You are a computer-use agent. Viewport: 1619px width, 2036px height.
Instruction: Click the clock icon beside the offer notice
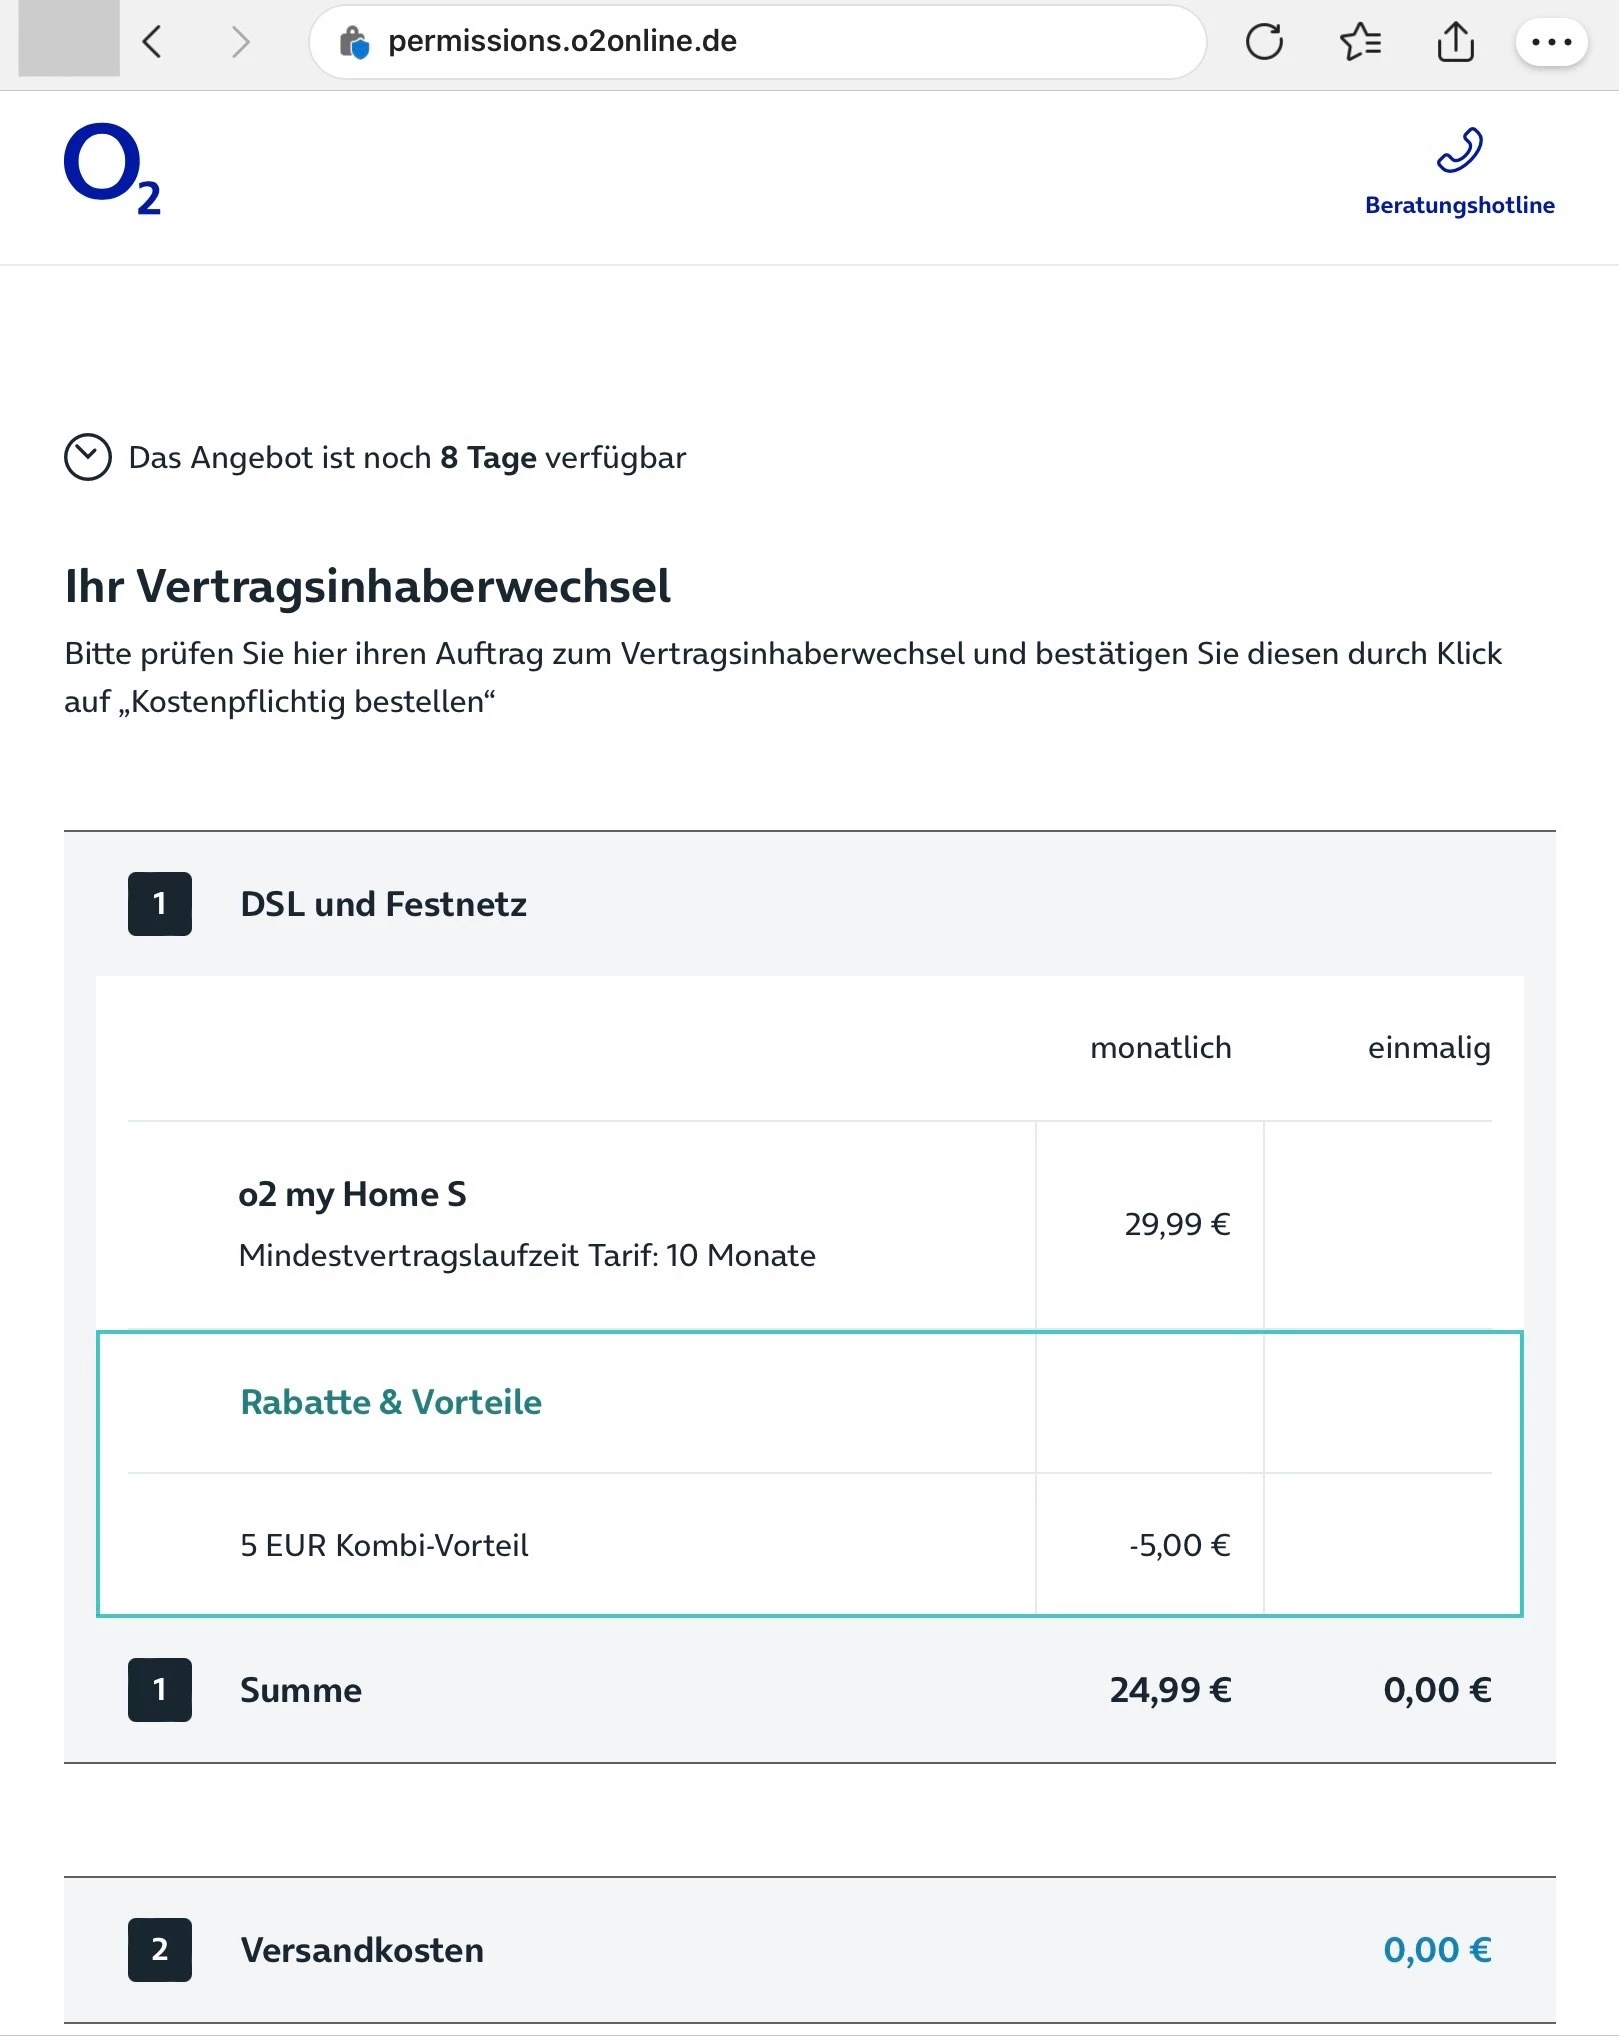coord(88,457)
